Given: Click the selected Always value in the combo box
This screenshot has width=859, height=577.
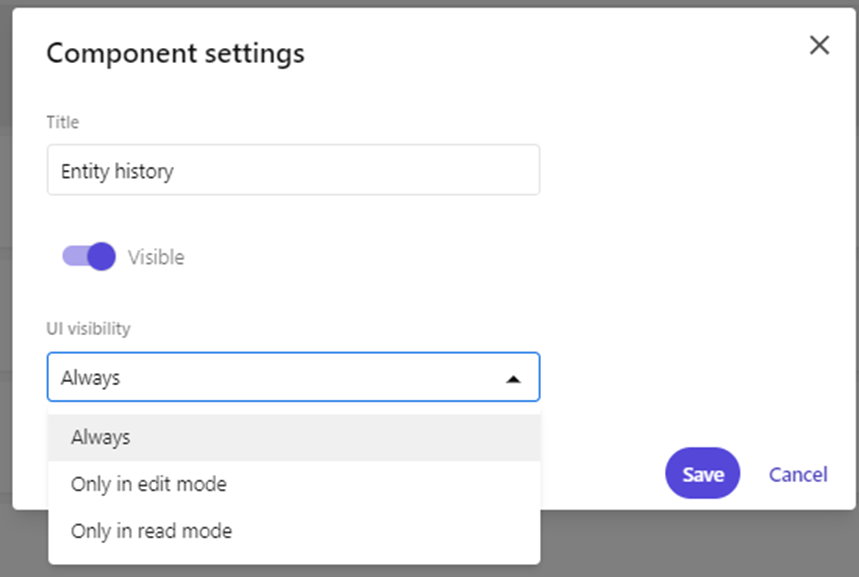Looking at the screenshot, I should coord(91,378).
